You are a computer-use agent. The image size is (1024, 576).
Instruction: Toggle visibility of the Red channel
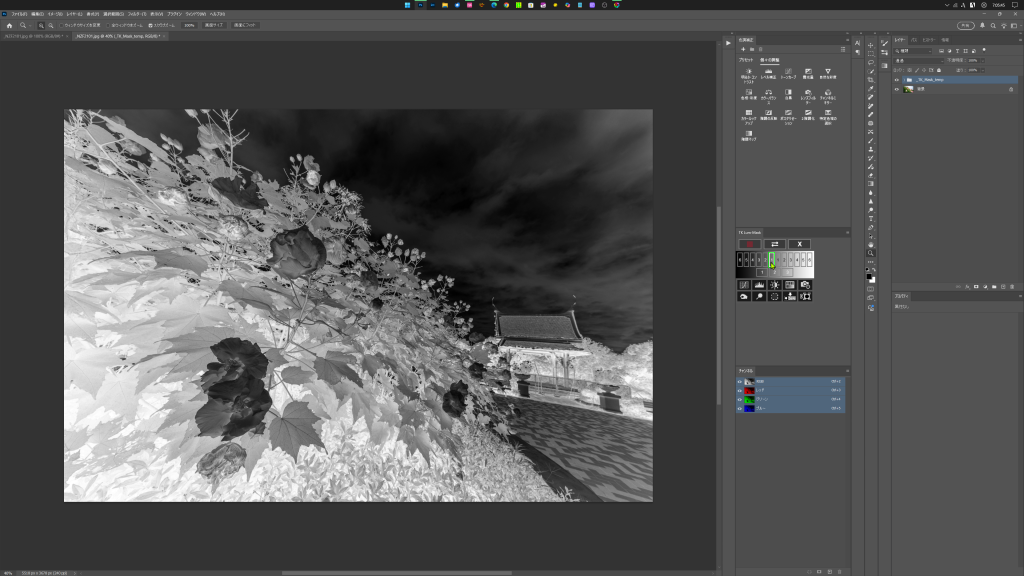[x=741, y=390]
